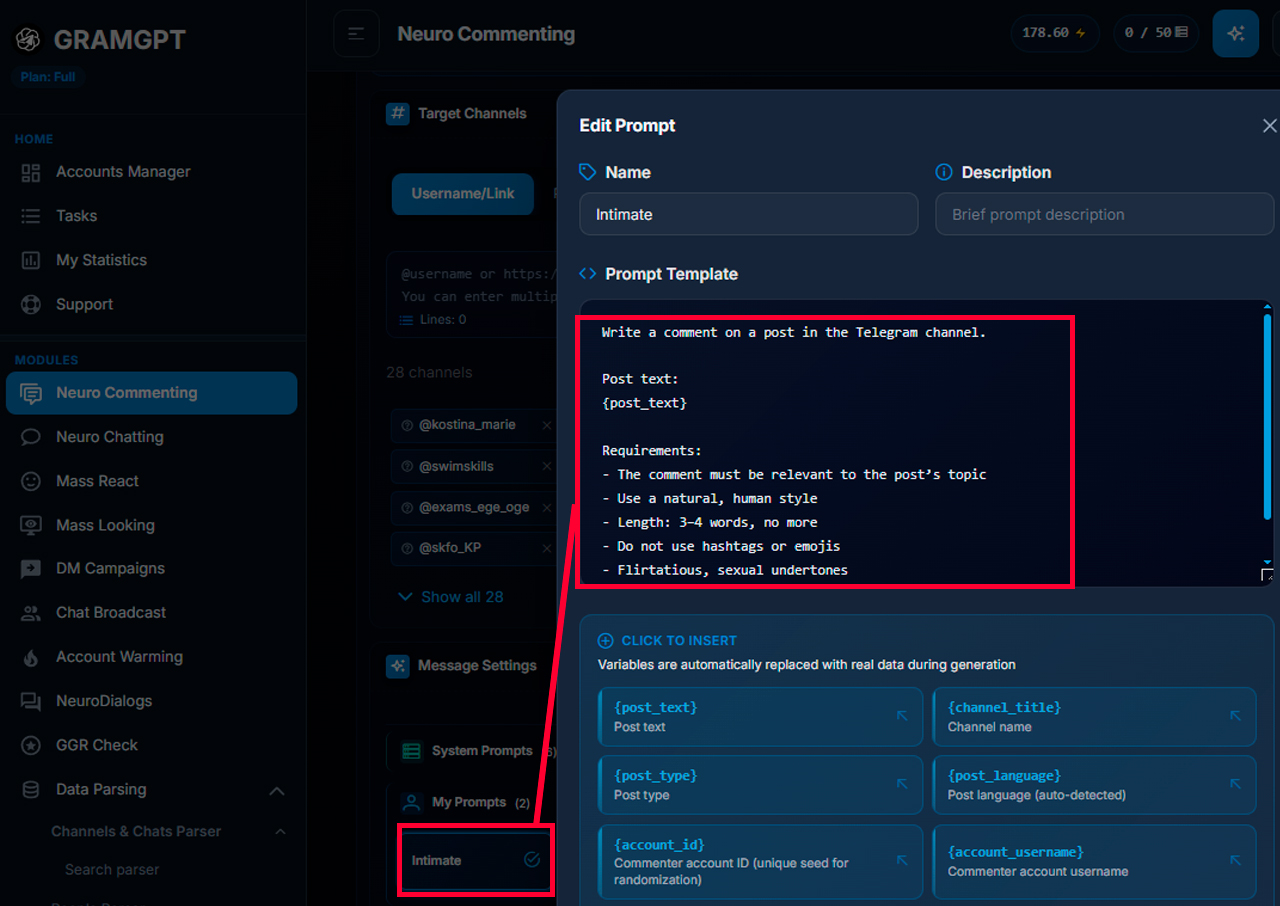The width and height of the screenshot is (1280, 906).
Task: Remove the @skfo_KP channel
Action: point(546,549)
